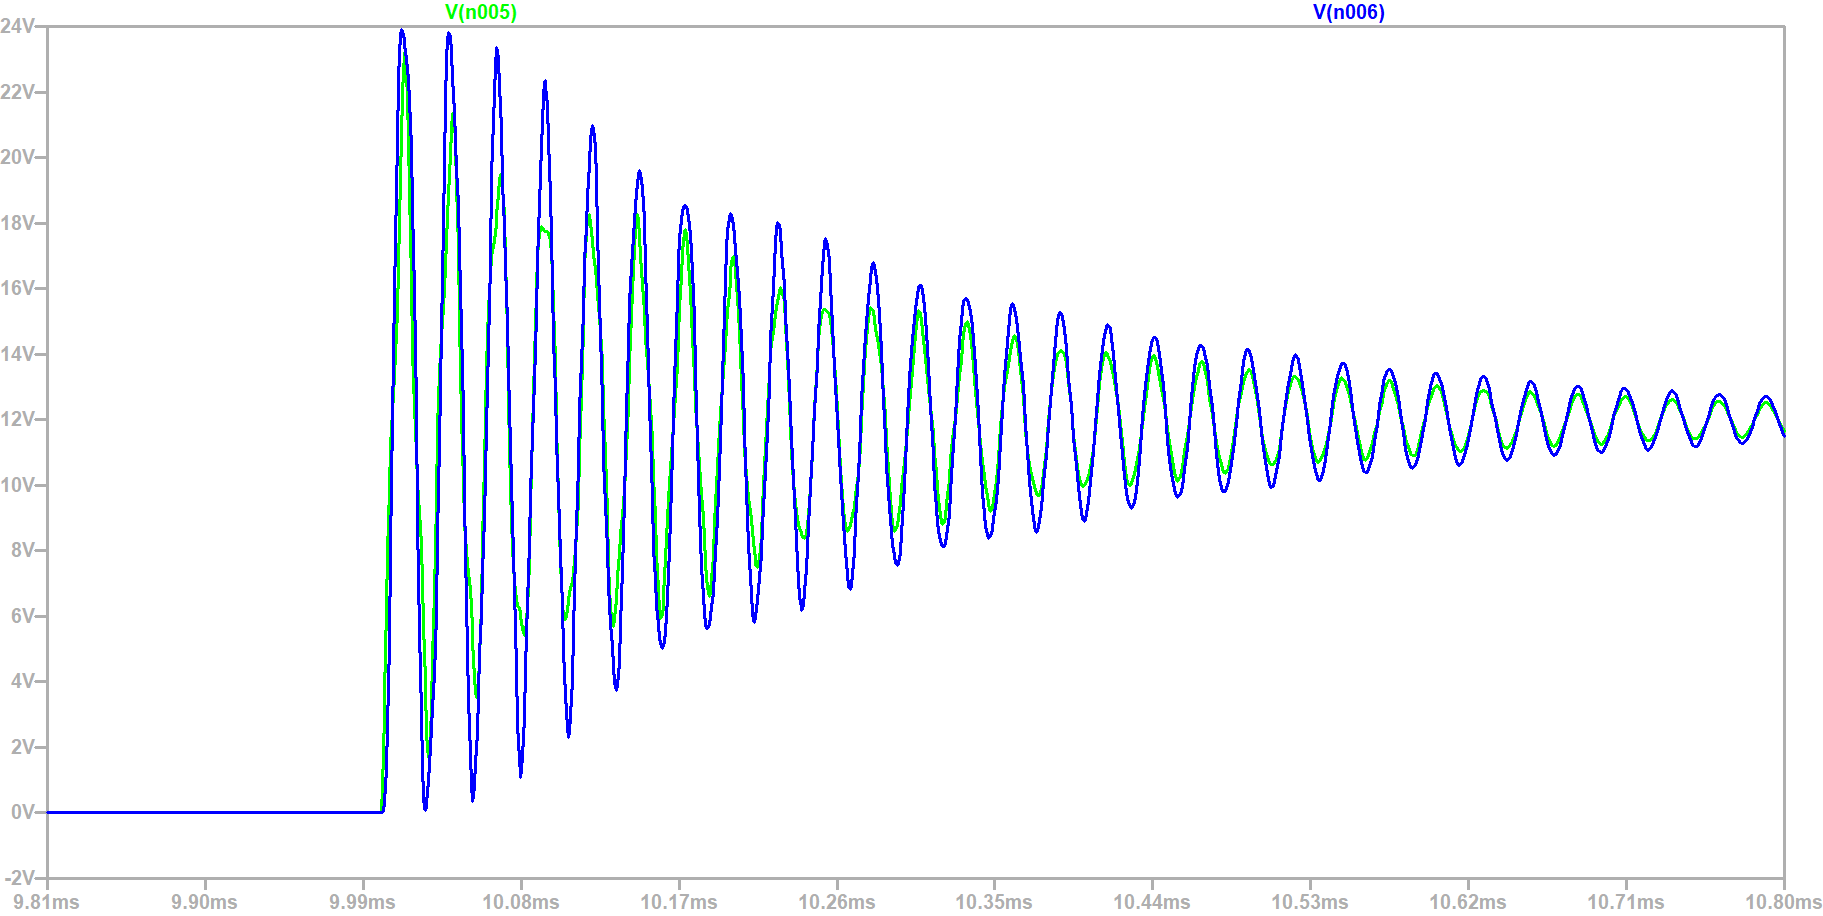Click the 4V vertical axis label
Image resolution: width=1823 pixels, height=916 pixels.
point(23,681)
